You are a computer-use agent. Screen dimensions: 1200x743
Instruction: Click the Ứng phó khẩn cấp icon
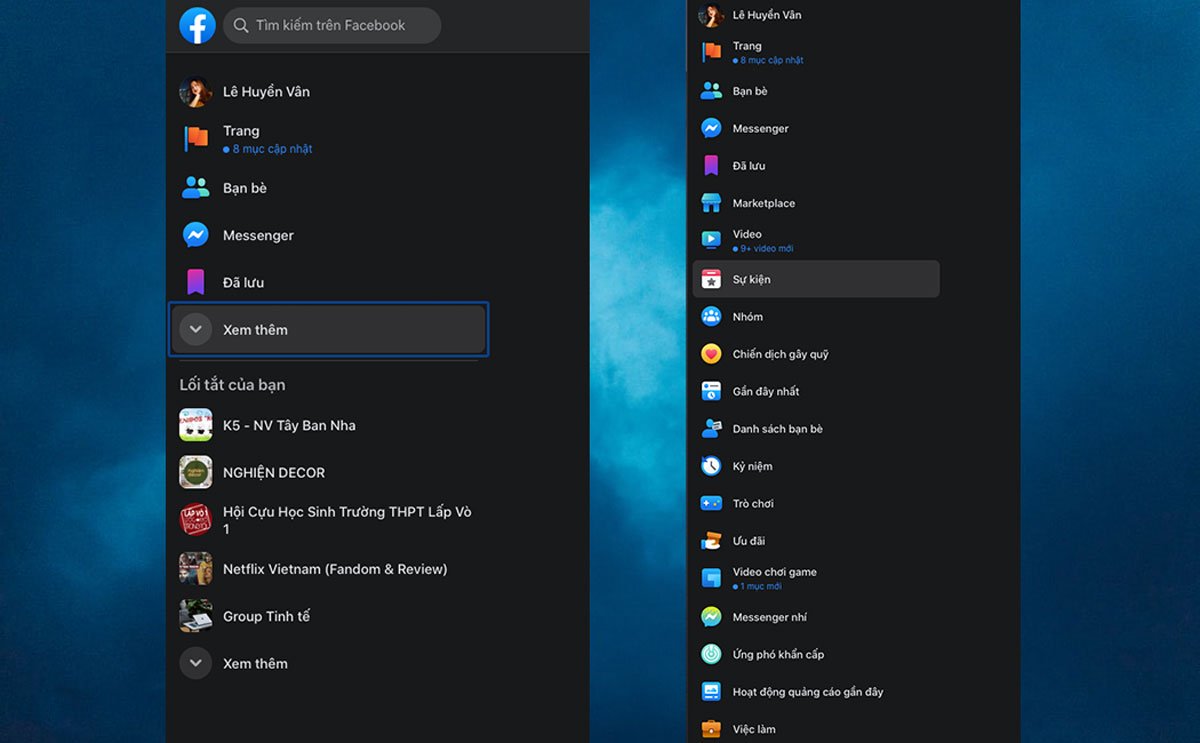click(711, 654)
